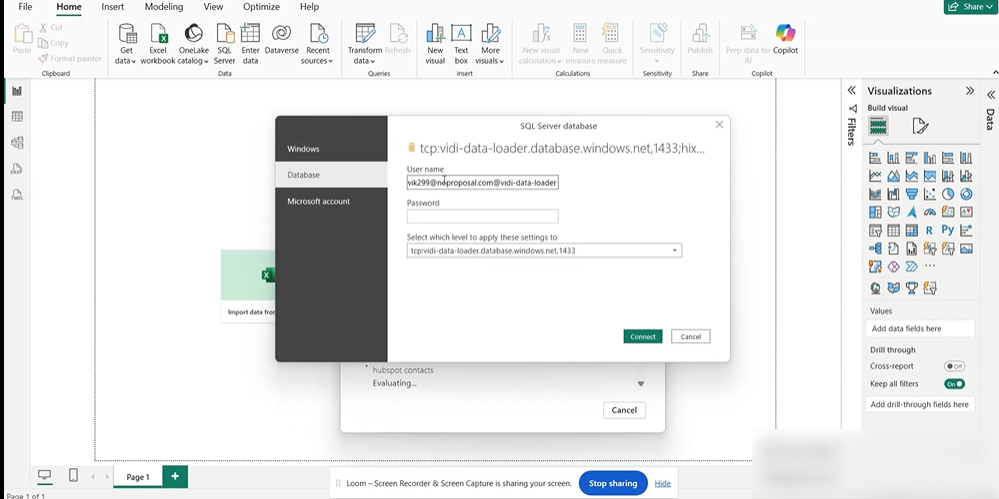This screenshot has width=999, height=499.
Task: Add a Text box from ribbon
Action: pos(461,44)
